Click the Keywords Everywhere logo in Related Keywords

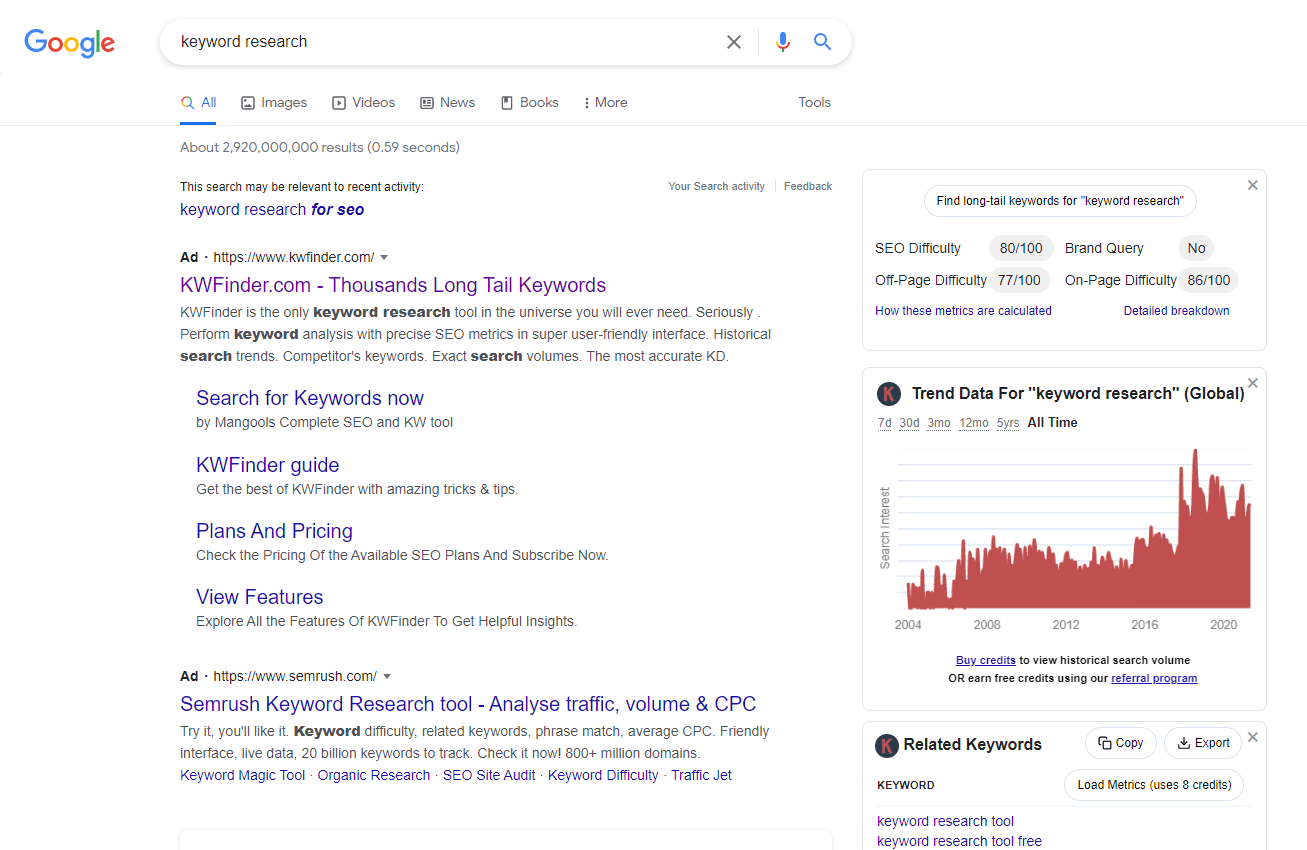[887, 745]
